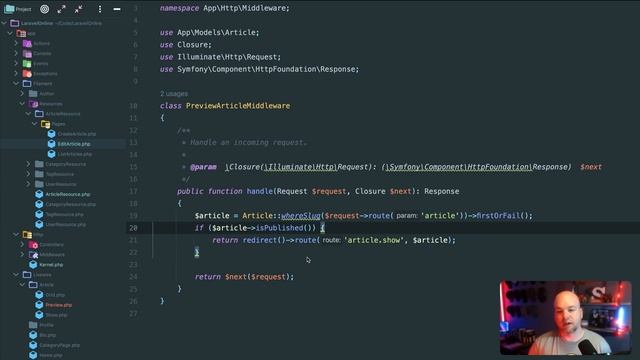Expand the TagResource folder
This screenshot has width=640, height=360.
(x=29, y=174)
